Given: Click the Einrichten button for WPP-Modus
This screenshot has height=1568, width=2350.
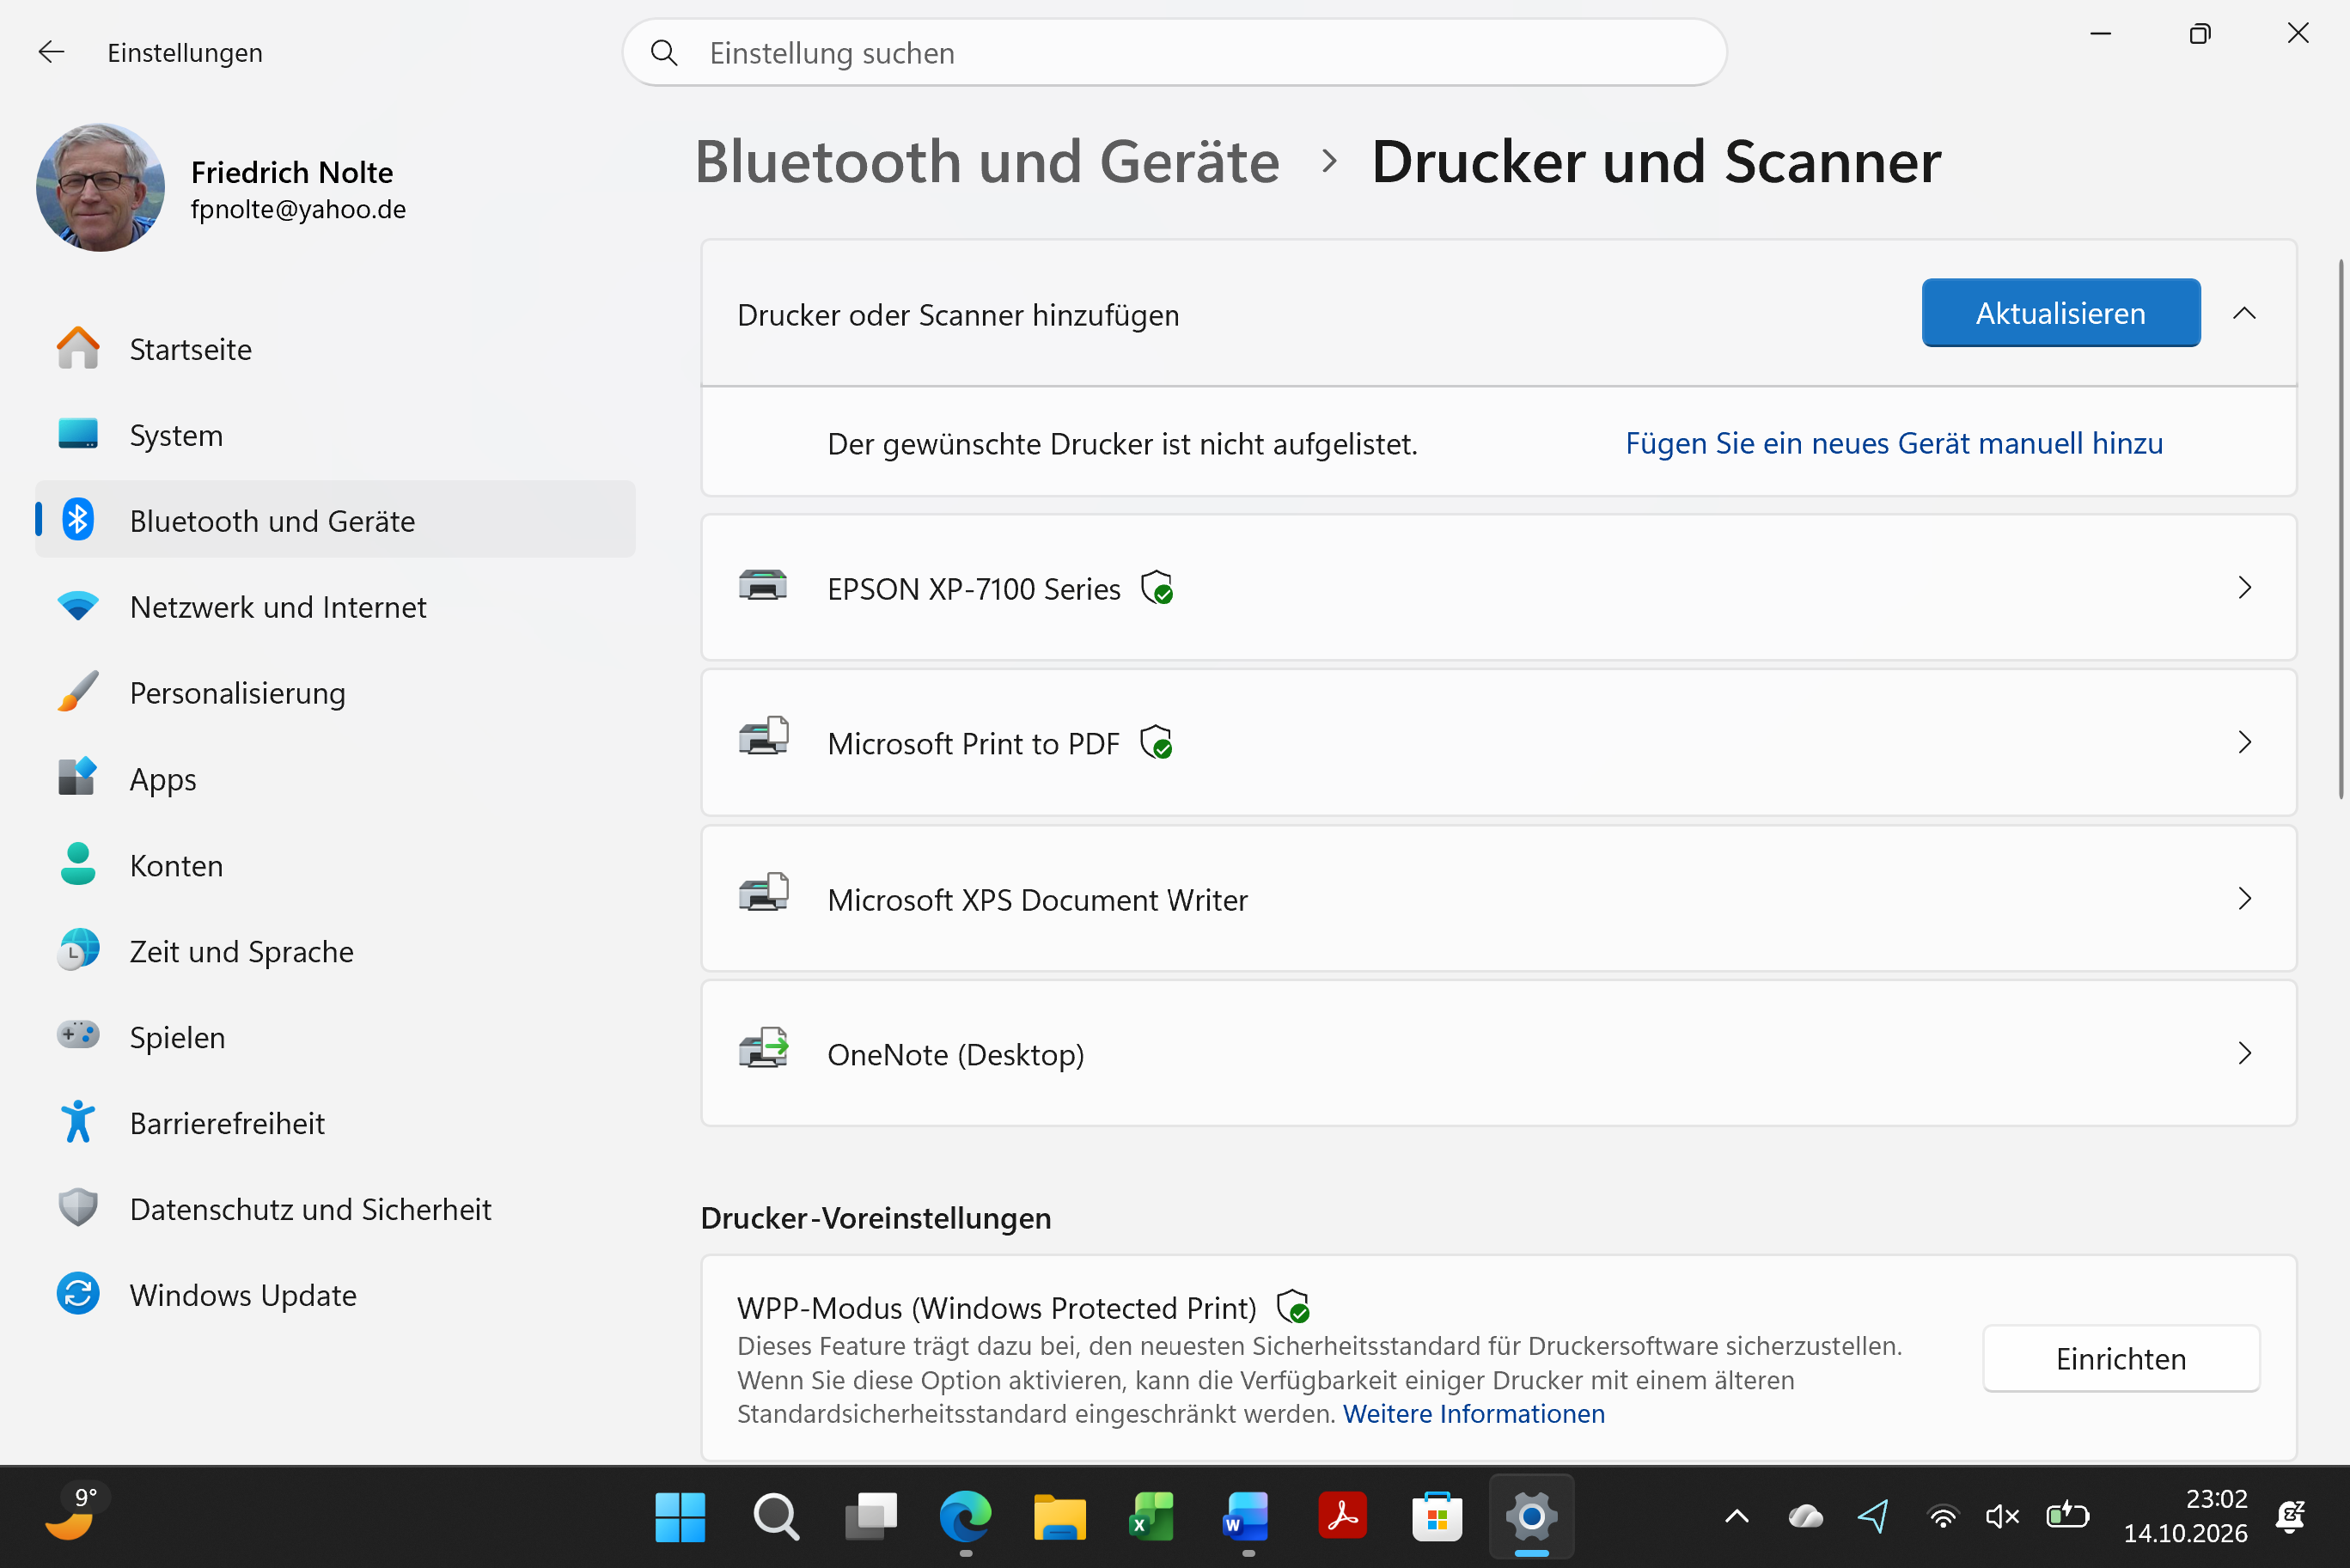Looking at the screenshot, I should tap(2120, 1358).
